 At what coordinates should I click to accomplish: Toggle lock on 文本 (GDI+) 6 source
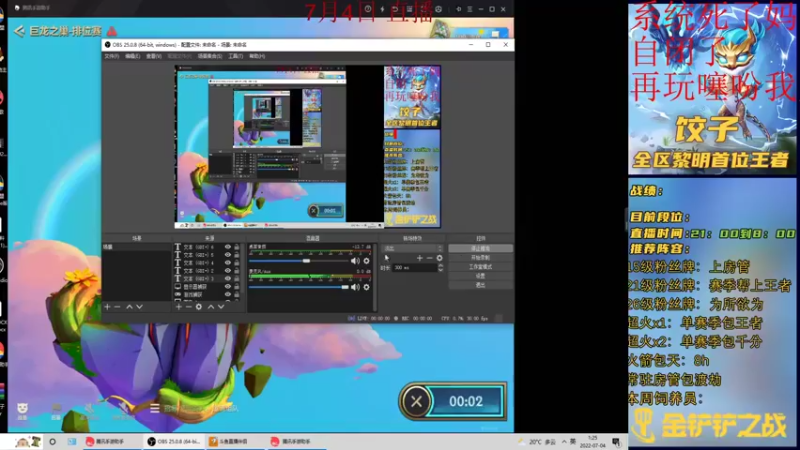point(237,247)
